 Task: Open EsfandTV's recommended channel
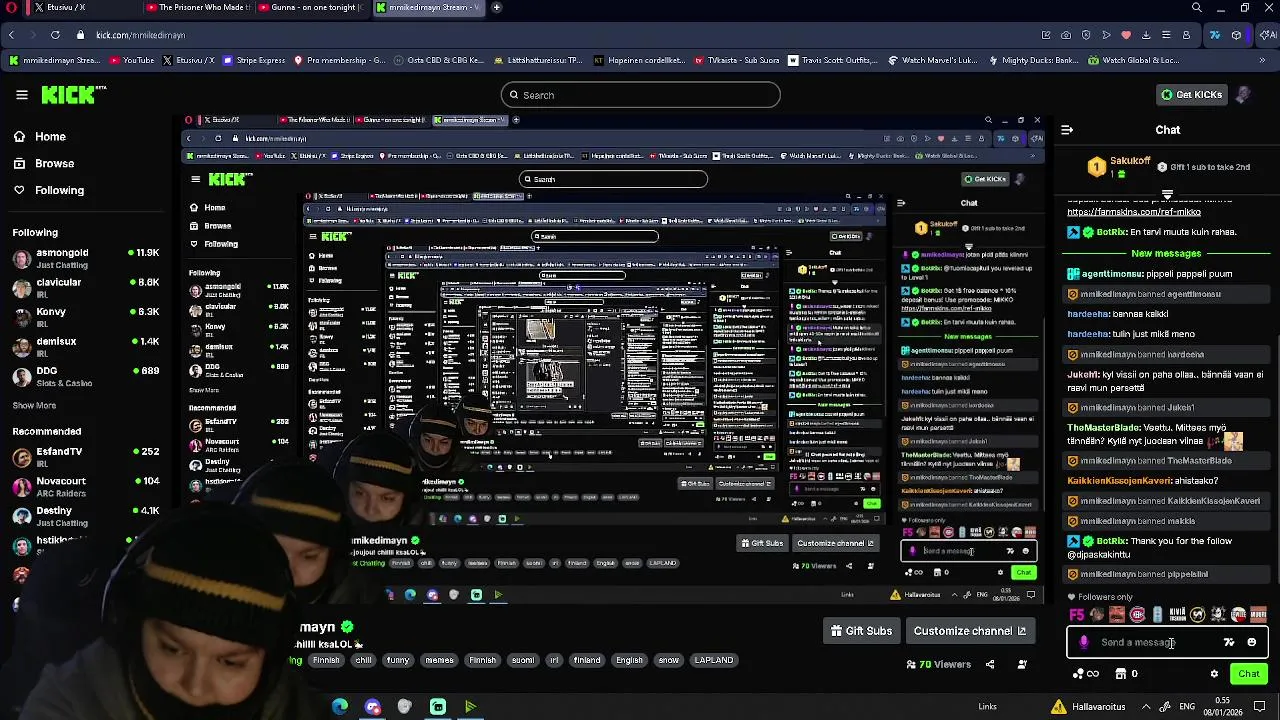coord(85,457)
